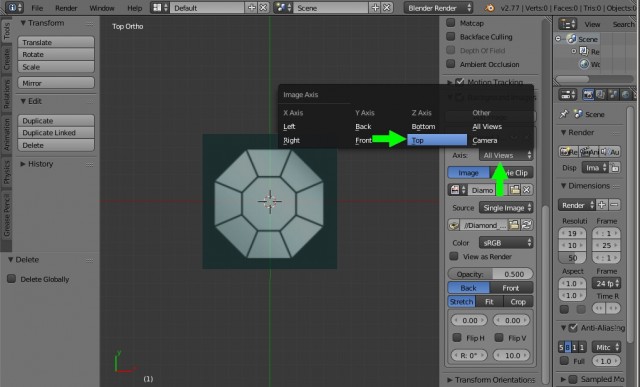
Task: Switch to Grease Pencil tab
Action: coord(7,215)
